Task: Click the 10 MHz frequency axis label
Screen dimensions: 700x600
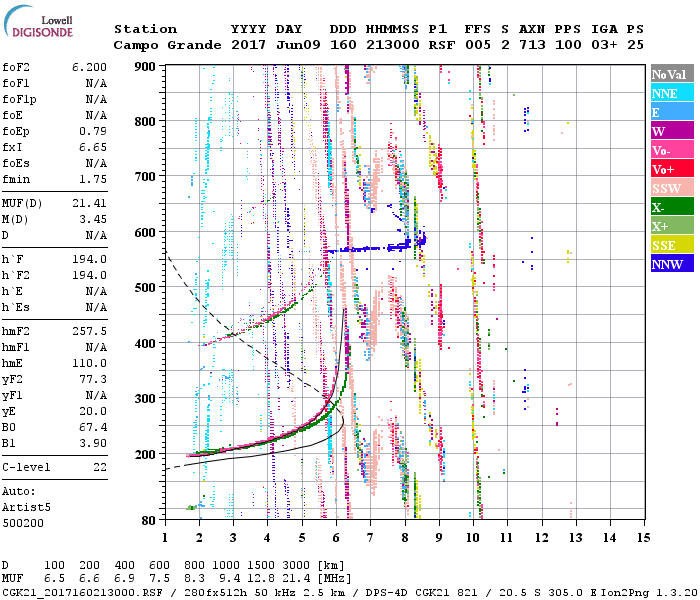Action: (472, 538)
